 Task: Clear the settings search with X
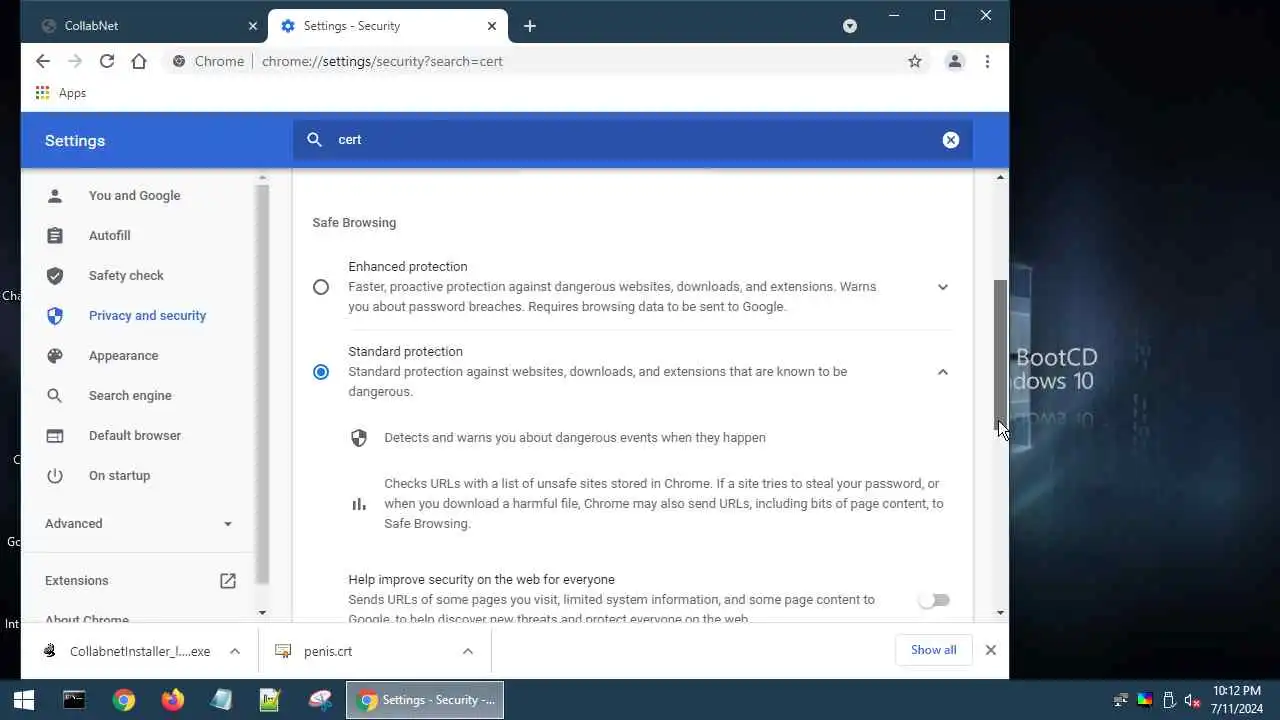pyautogui.click(x=951, y=140)
